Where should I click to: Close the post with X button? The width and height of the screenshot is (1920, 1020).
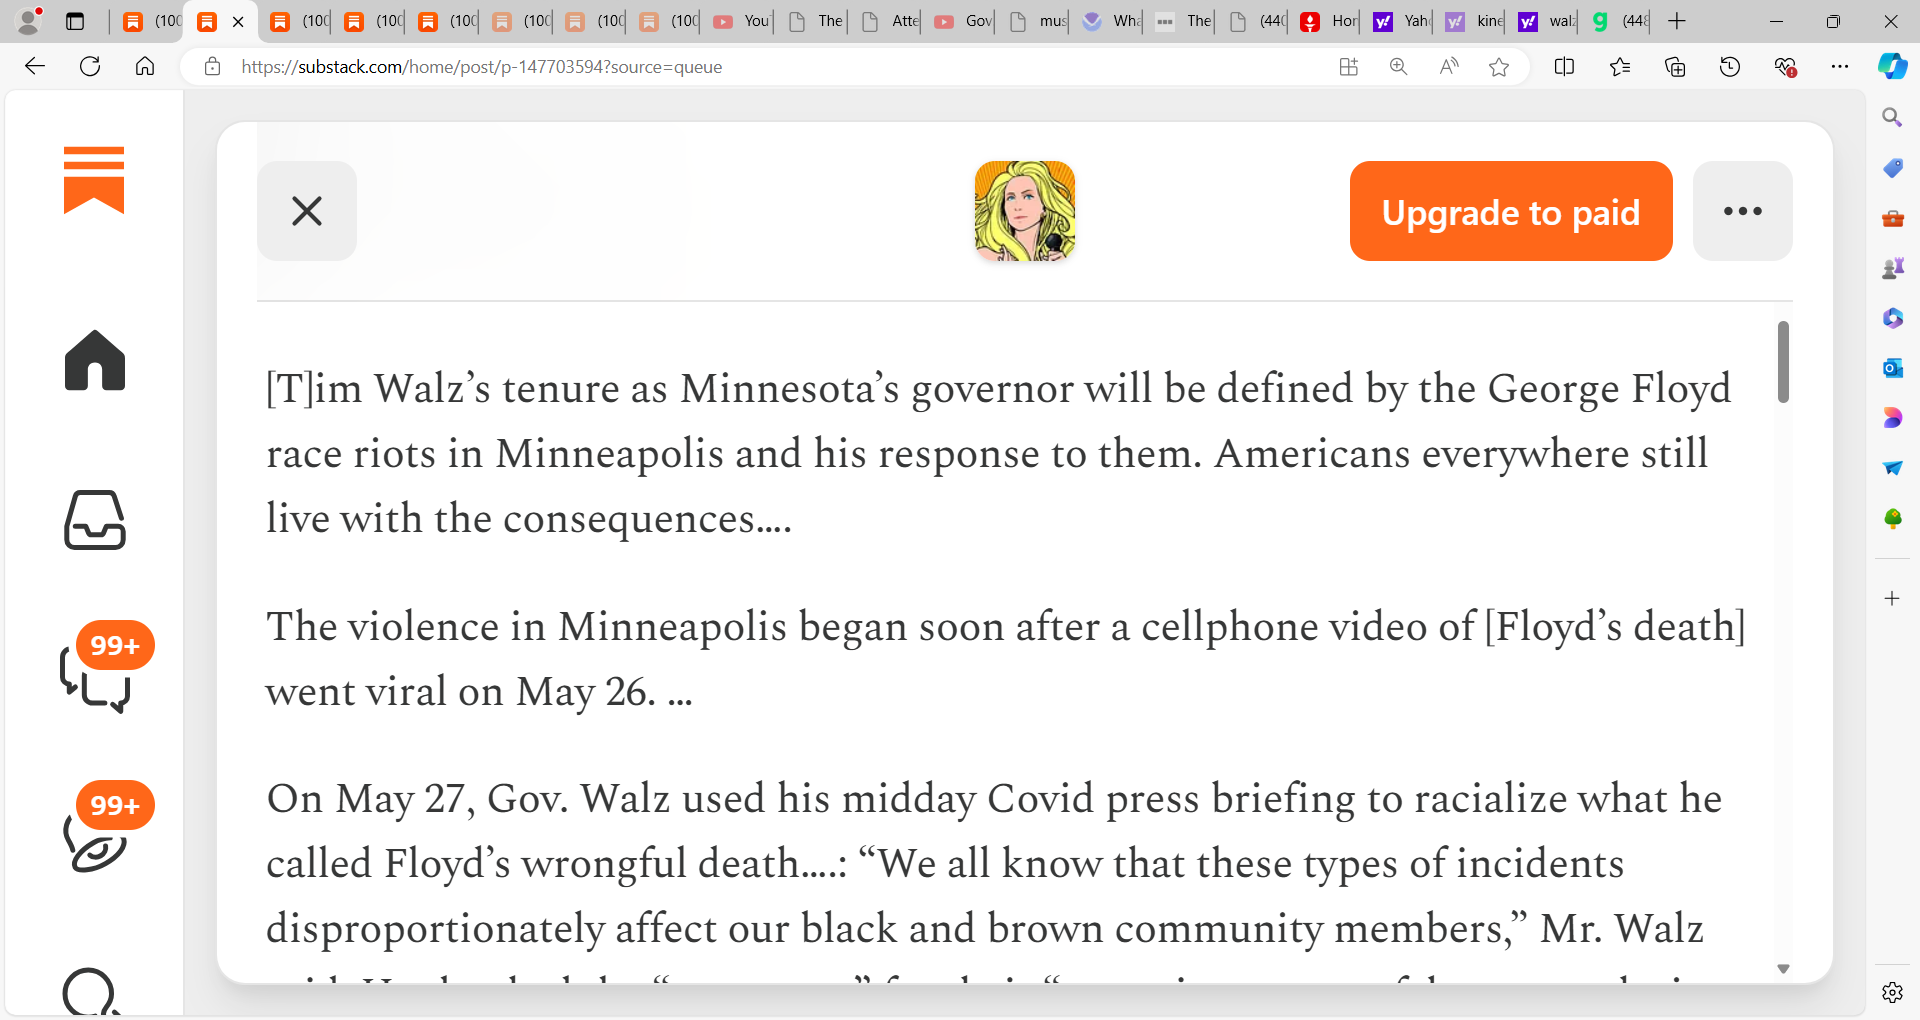(307, 211)
